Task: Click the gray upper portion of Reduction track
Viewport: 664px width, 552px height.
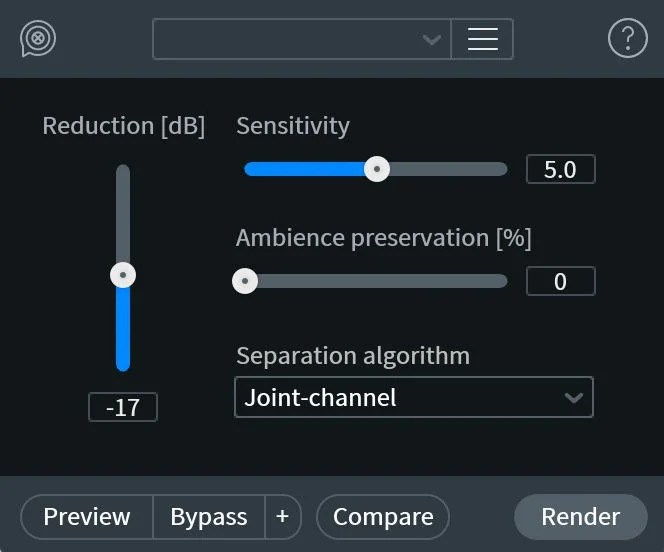Action: pyautogui.click(x=123, y=213)
